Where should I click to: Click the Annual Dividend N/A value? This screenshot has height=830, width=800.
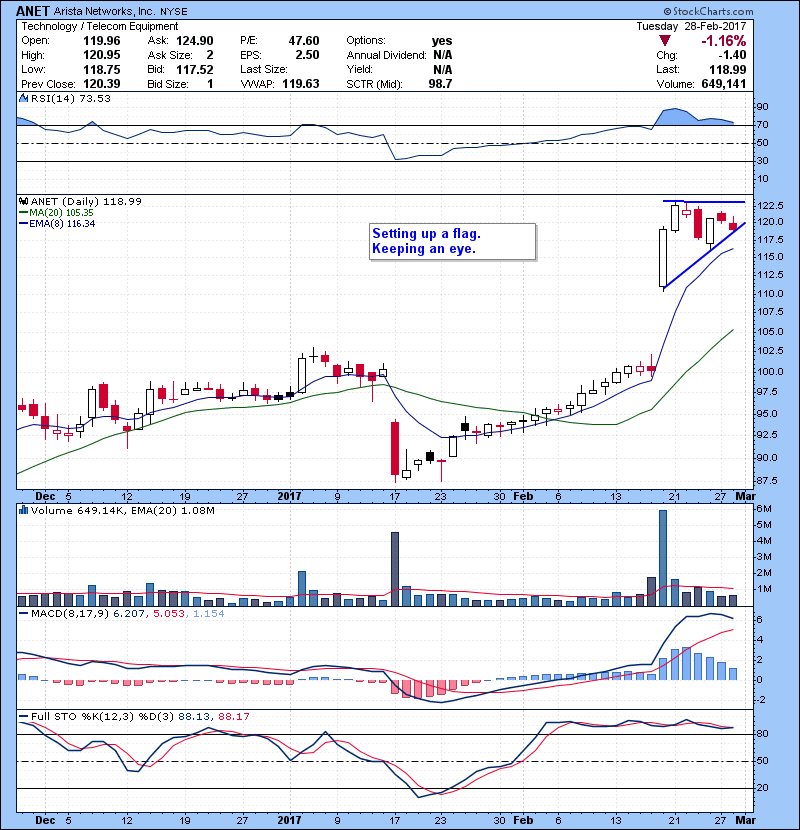443,55
